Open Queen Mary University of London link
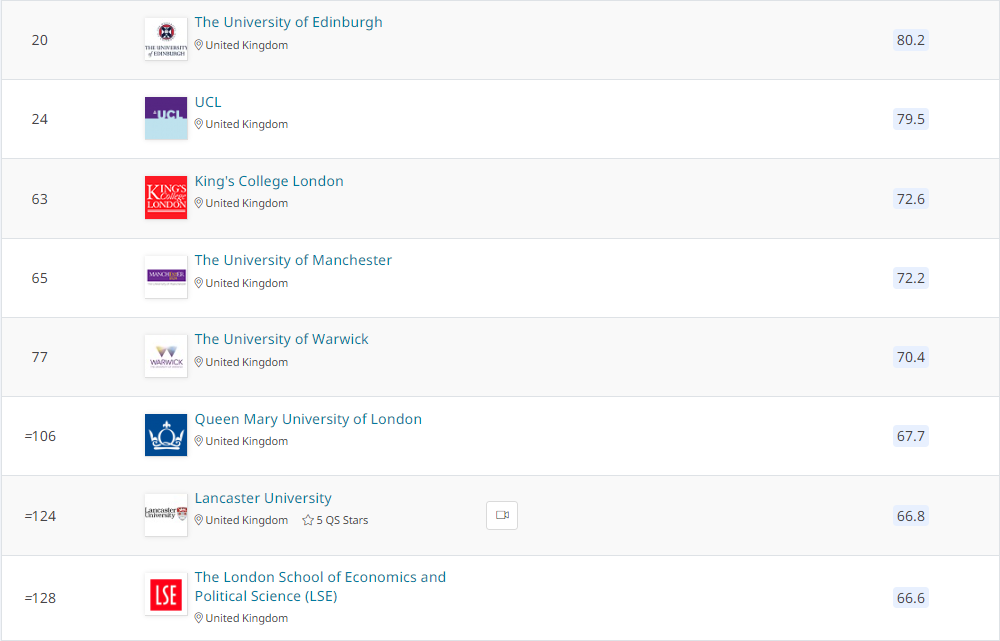This screenshot has width=1000, height=641. pos(308,419)
